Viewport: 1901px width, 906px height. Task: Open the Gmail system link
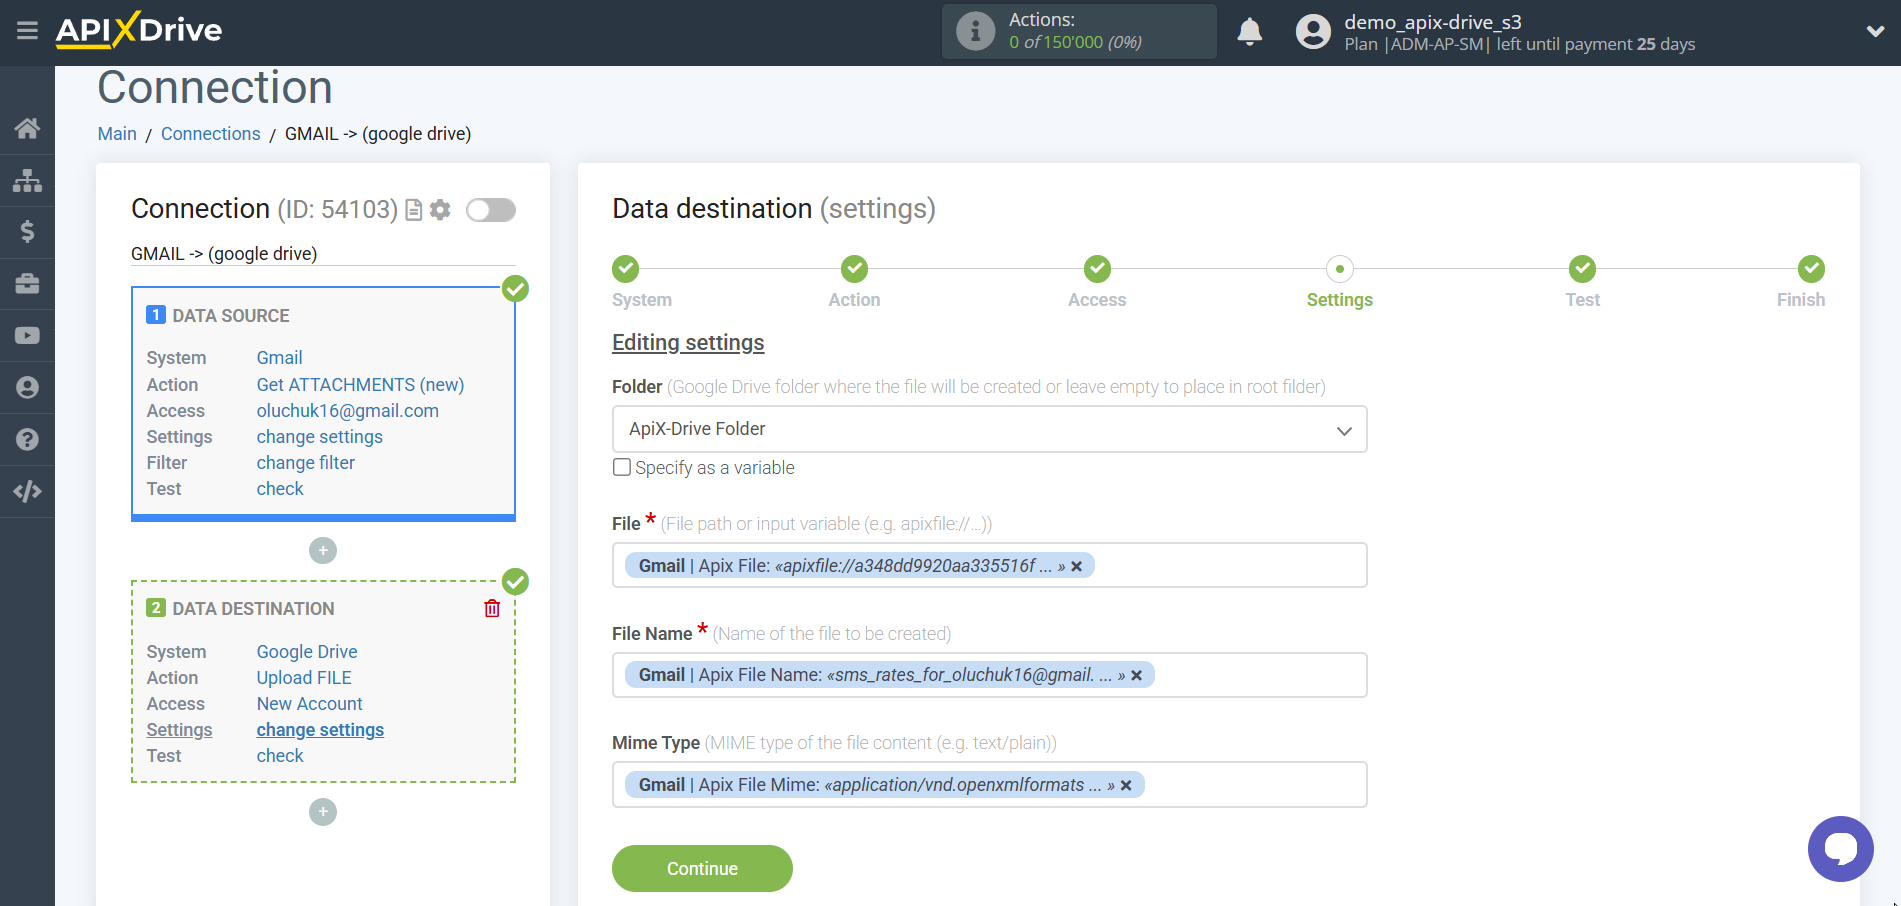point(279,358)
